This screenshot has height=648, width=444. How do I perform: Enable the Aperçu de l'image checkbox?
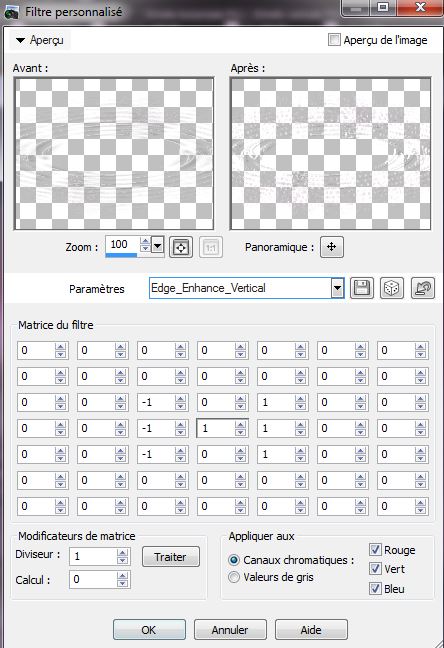coord(334,40)
